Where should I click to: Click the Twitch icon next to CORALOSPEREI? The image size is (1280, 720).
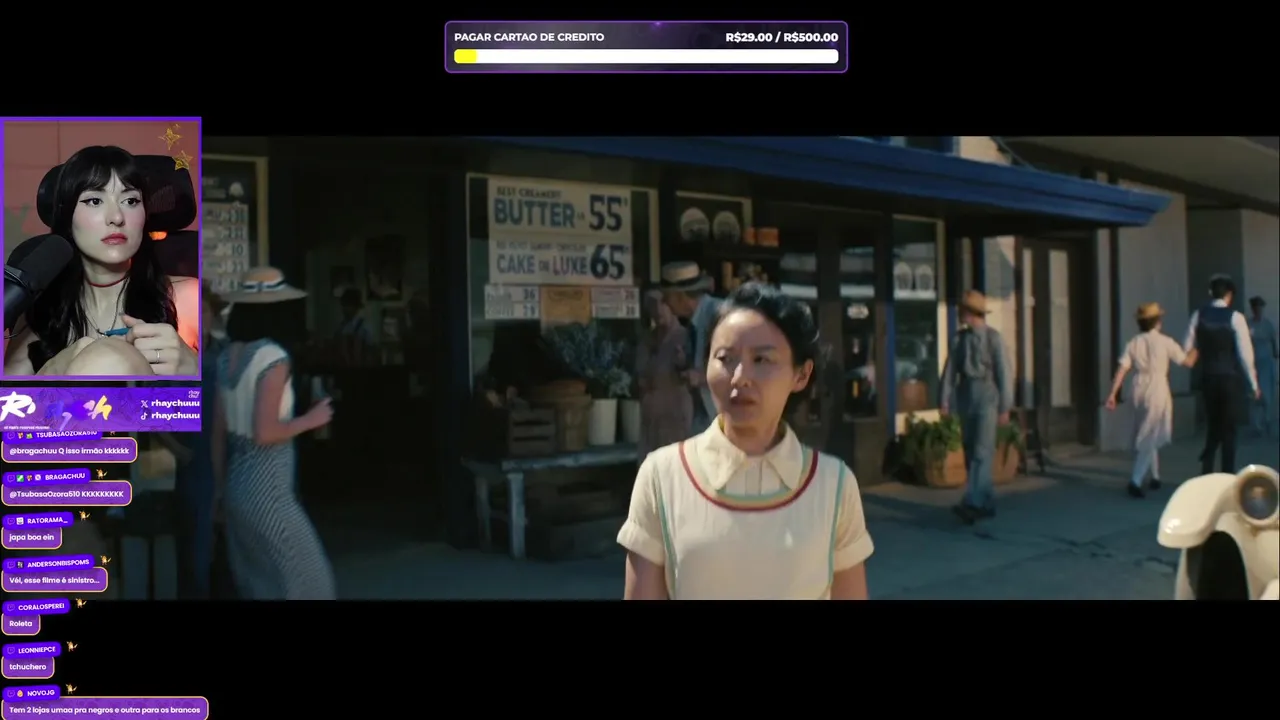pyautogui.click(x=10, y=607)
